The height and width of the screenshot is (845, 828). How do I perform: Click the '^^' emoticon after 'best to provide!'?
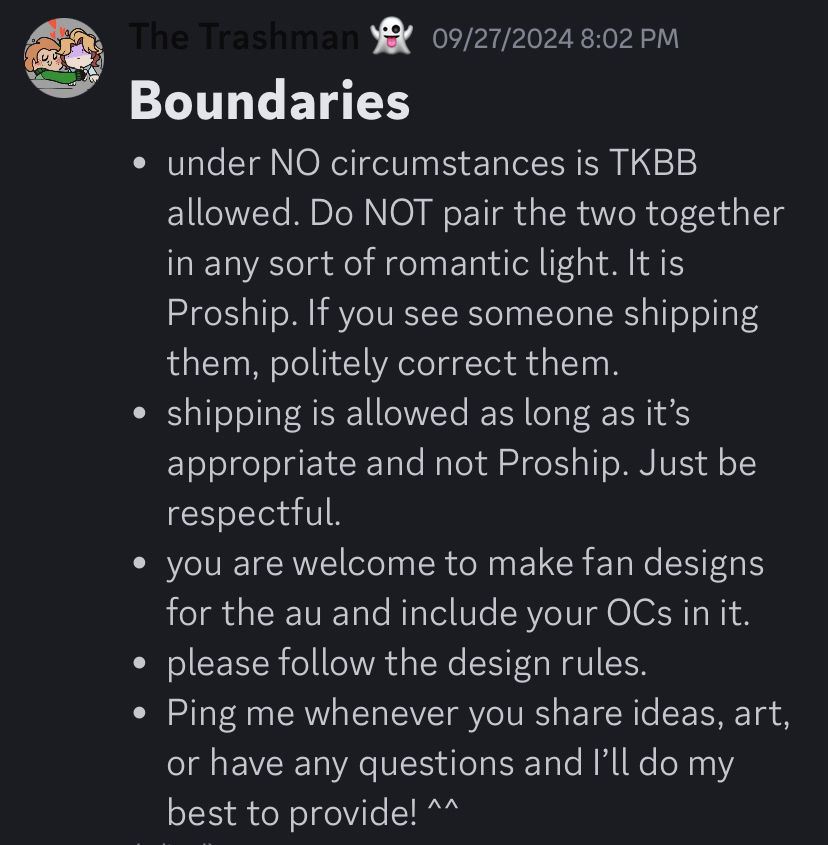pyautogui.click(x=443, y=807)
